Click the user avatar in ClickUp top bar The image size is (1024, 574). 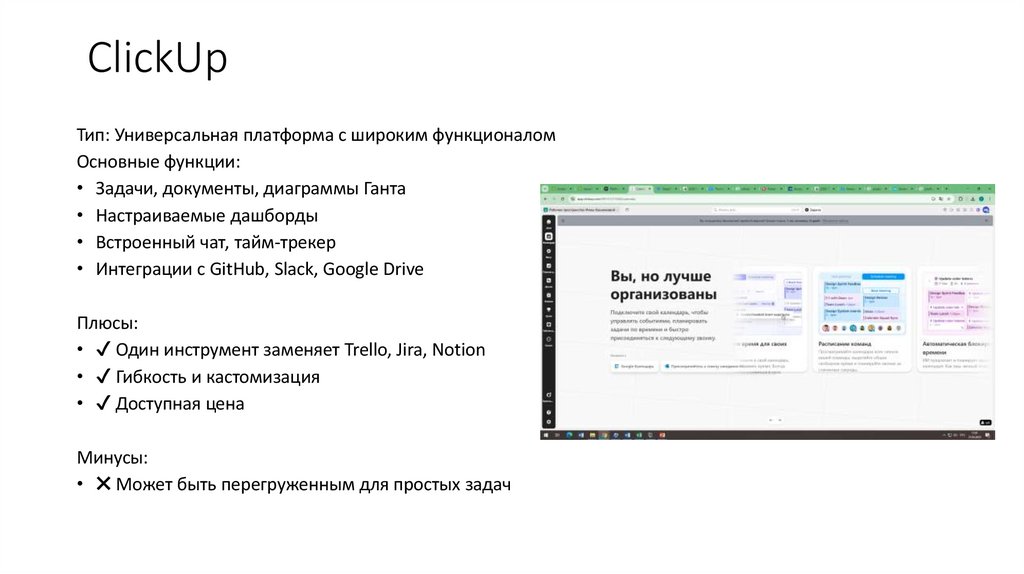coord(986,210)
